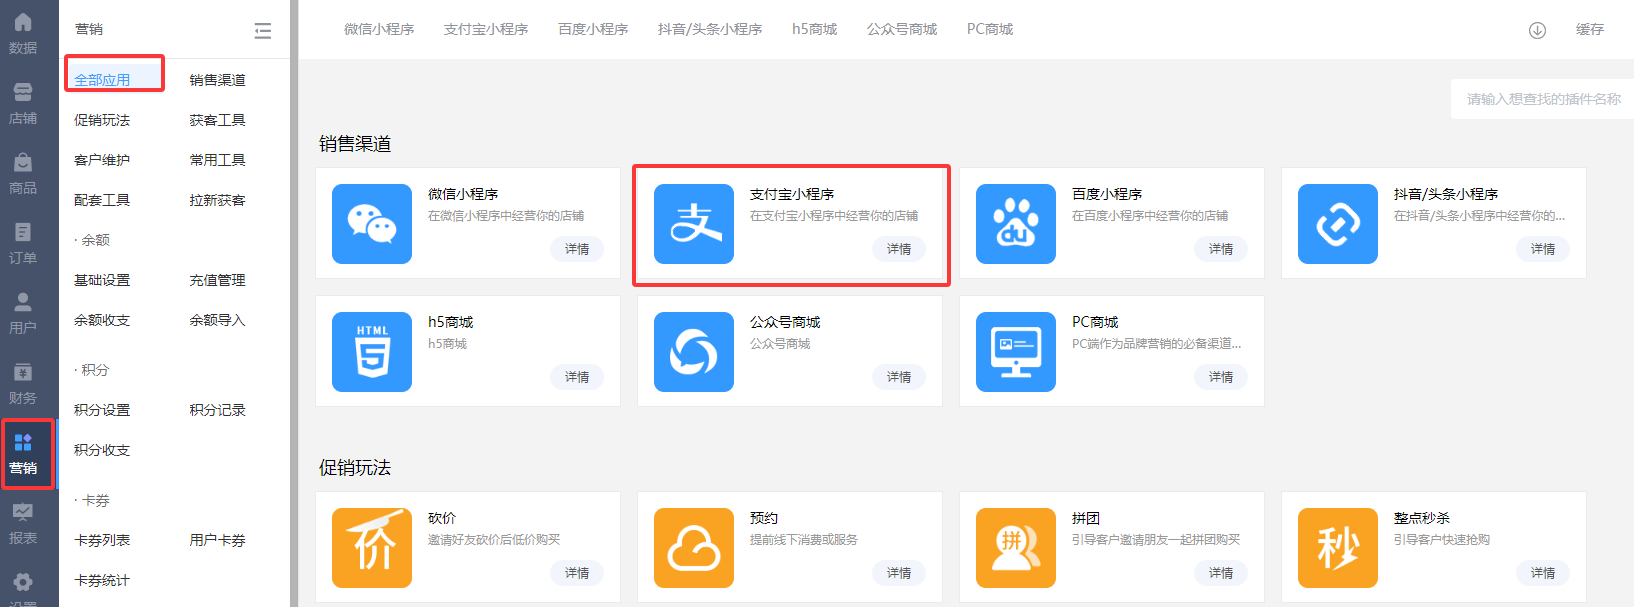1634x607 pixels.
Task: Go to 商品 products in the sidebar
Action: tap(23, 174)
